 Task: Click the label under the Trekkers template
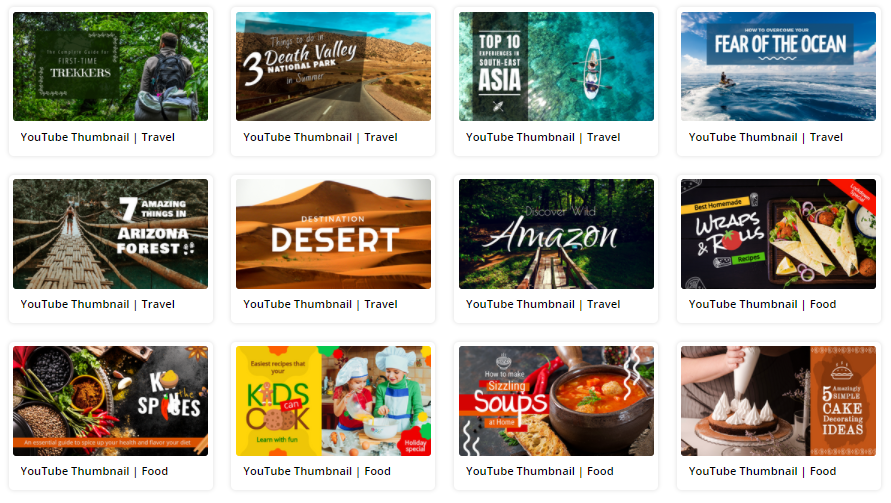click(98, 137)
